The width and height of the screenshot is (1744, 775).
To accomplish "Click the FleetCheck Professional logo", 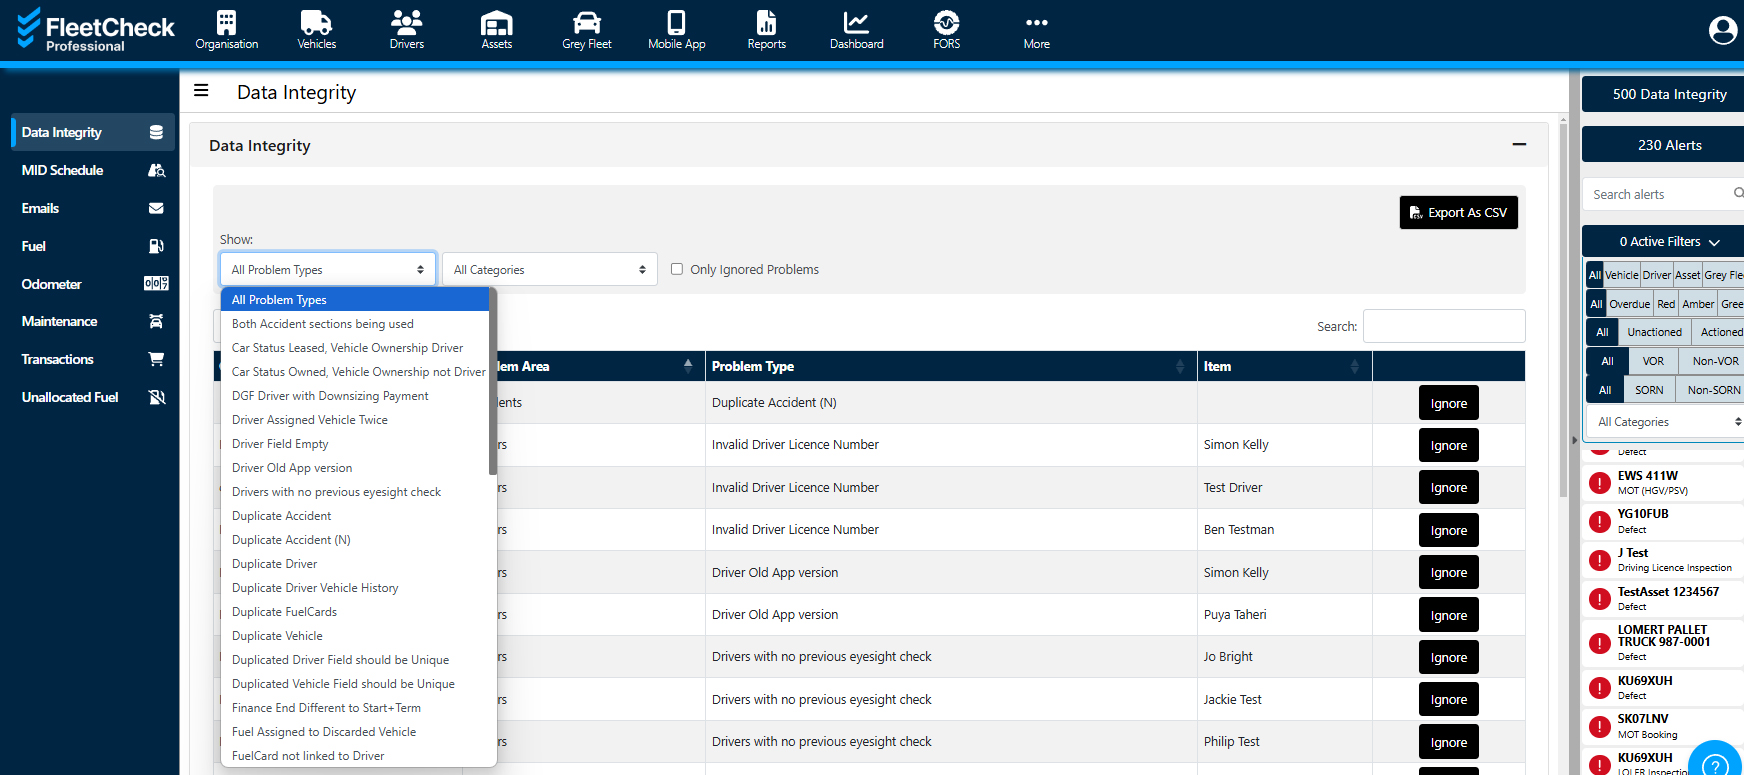I will 95,30.
